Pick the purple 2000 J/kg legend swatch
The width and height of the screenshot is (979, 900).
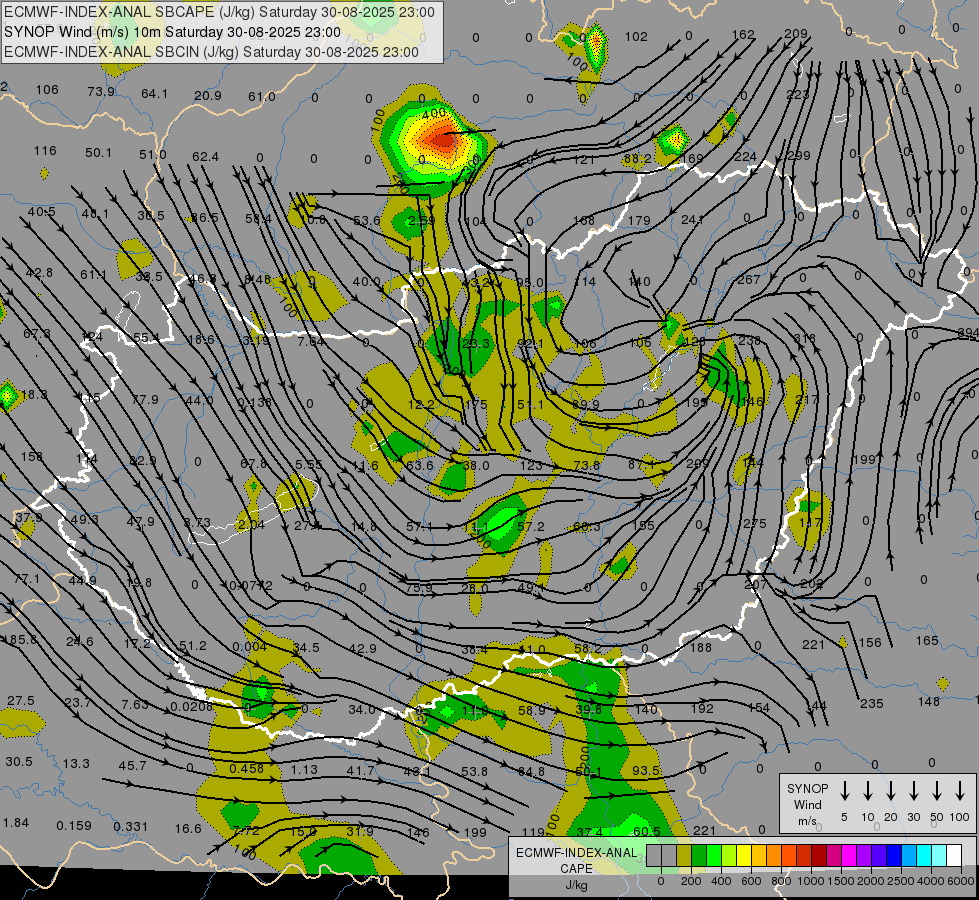coord(863,856)
